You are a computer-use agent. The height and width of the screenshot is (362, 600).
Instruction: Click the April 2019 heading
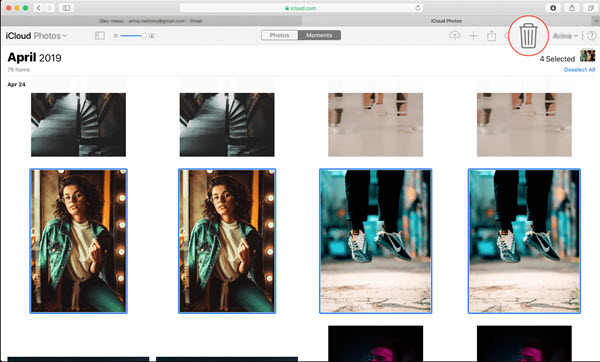[x=34, y=57]
